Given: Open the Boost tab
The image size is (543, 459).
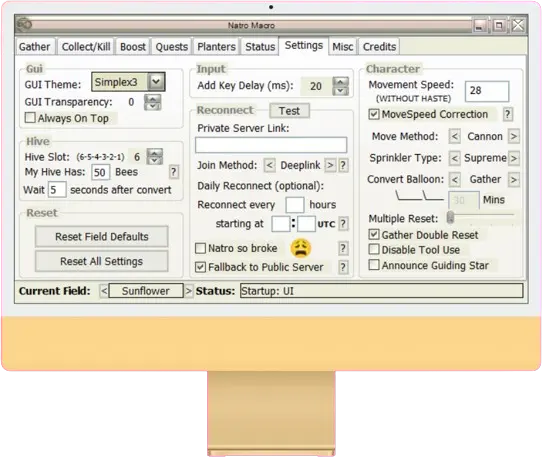Looking at the screenshot, I should pos(133,47).
